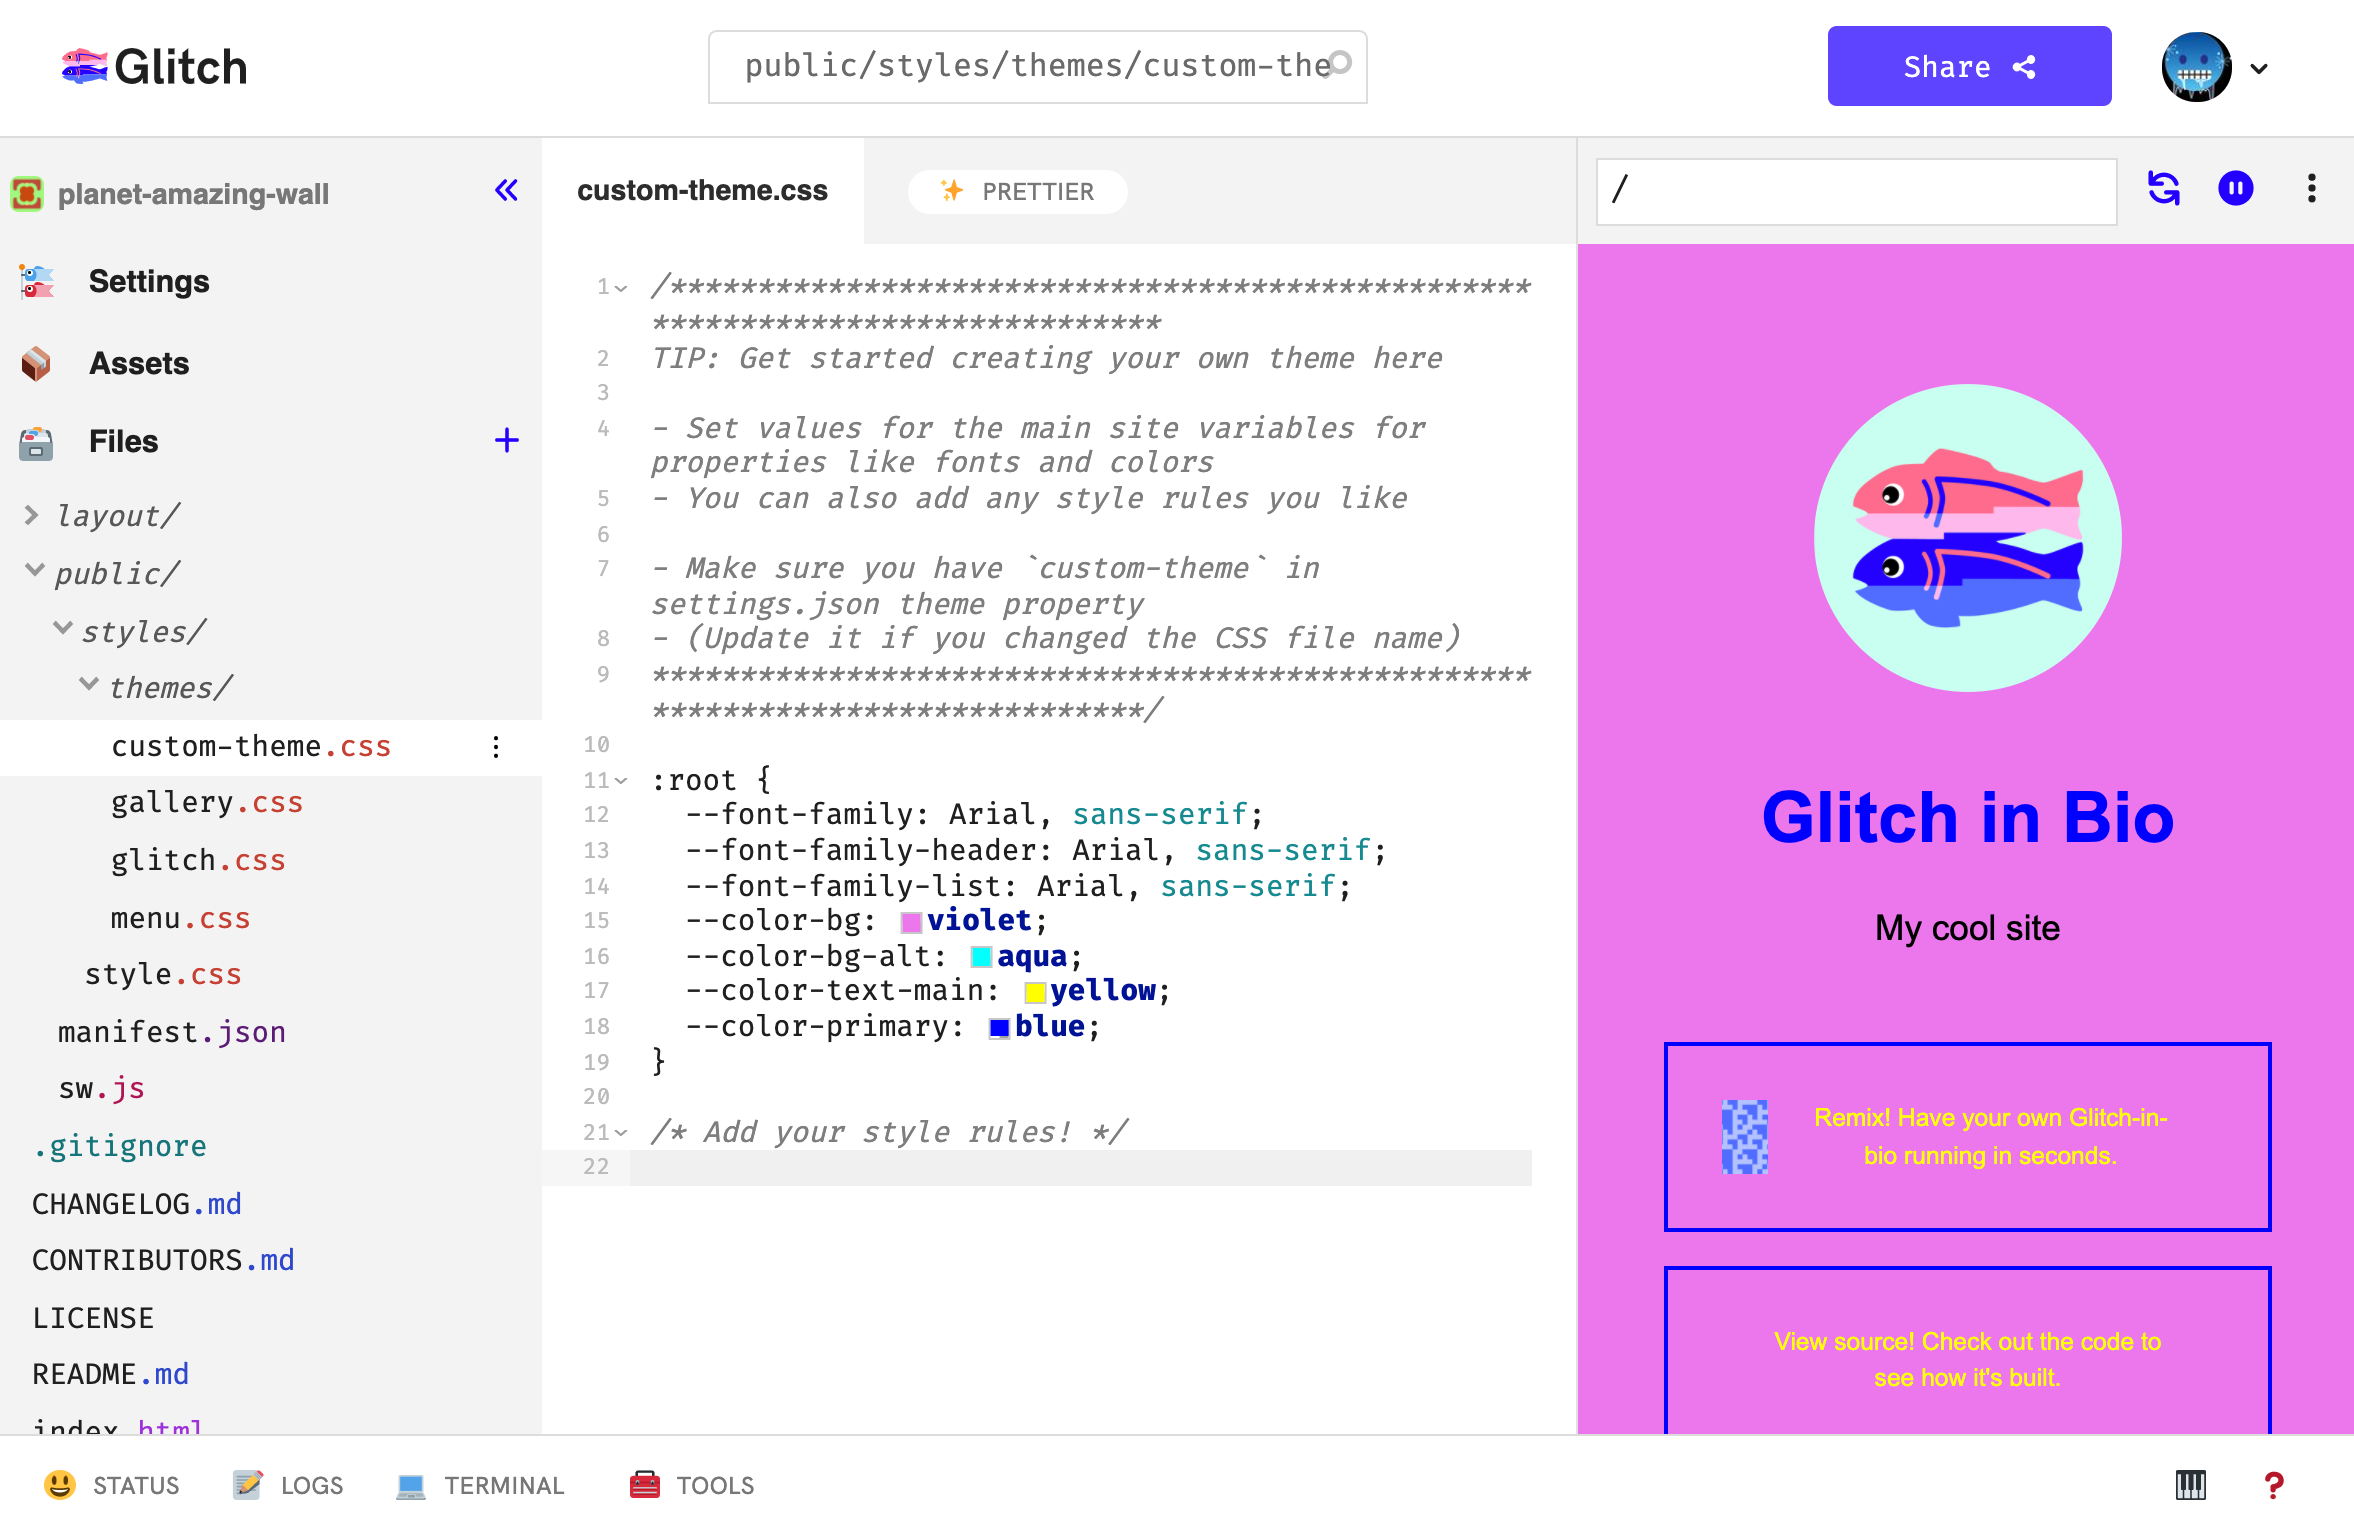Viewport: 2354px width, 1526px height.
Task: Open the user avatar dropdown arrow
Action: [2259, 69]
